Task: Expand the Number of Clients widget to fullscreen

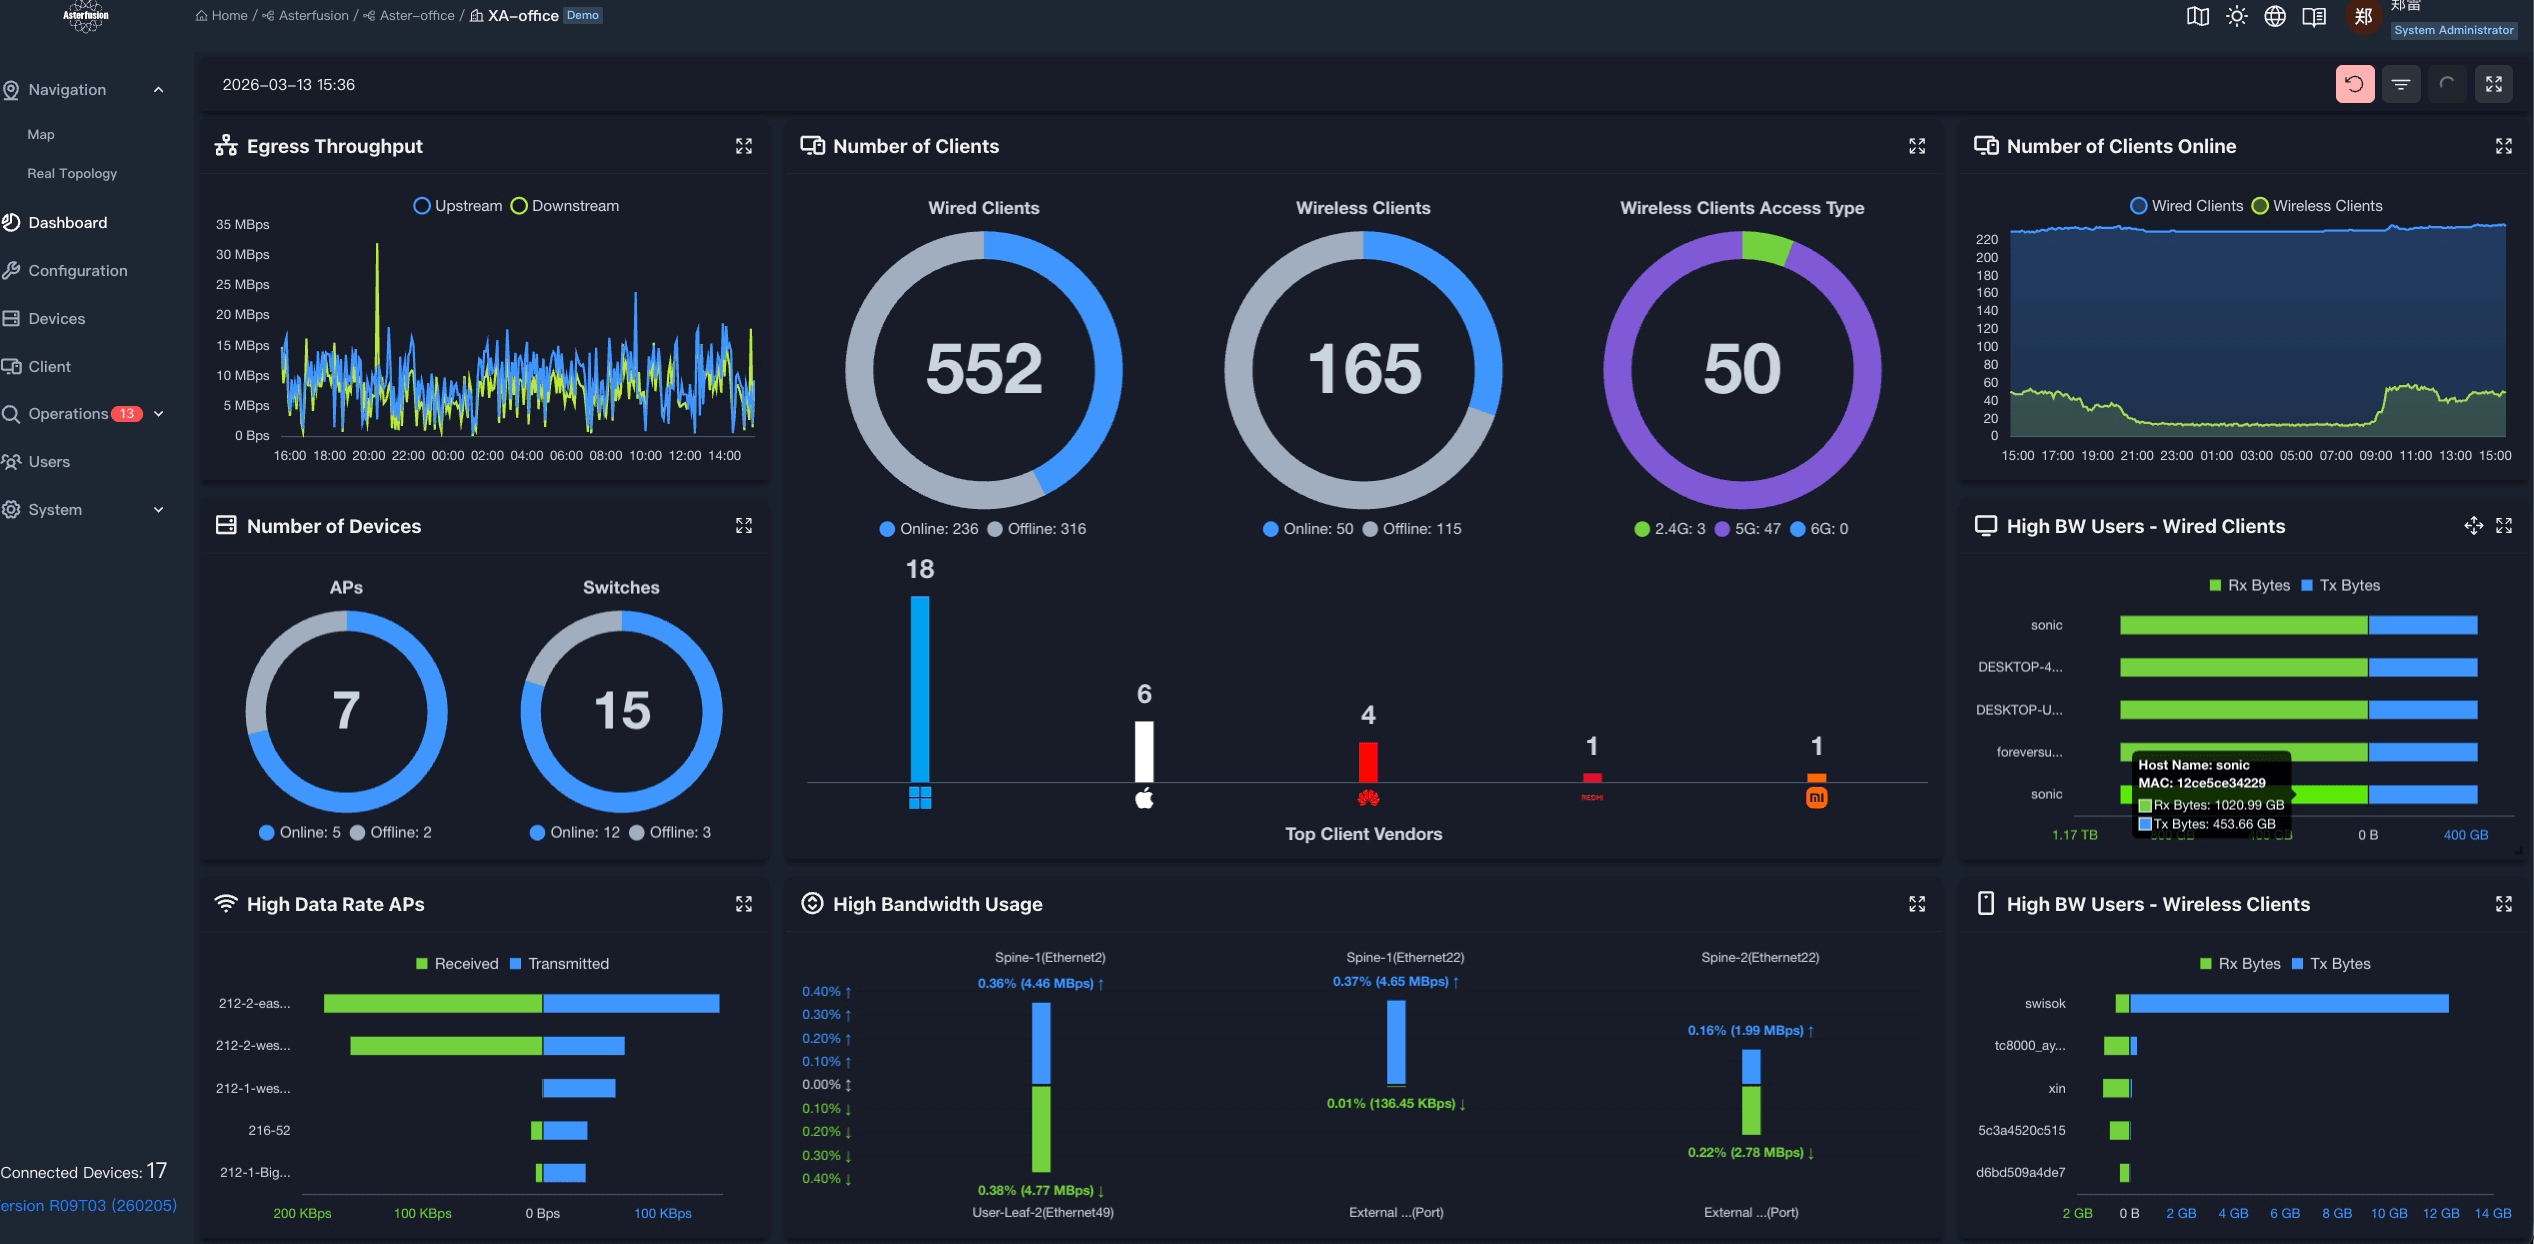Action: click(x=1917, y=146)
